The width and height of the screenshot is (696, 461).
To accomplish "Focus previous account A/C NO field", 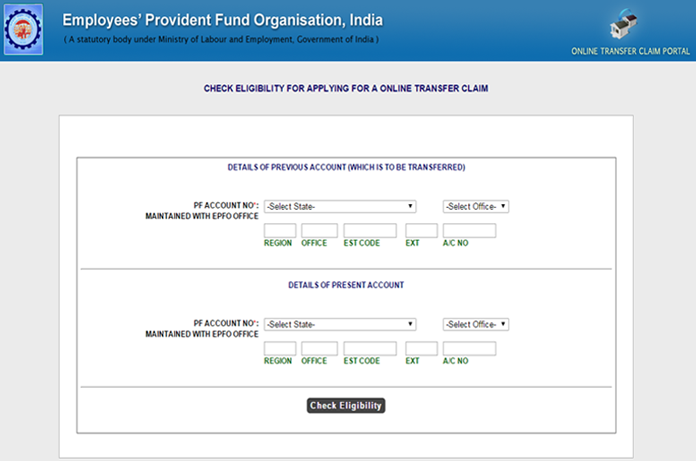I will pyautogui.click(x=469, y=231).
